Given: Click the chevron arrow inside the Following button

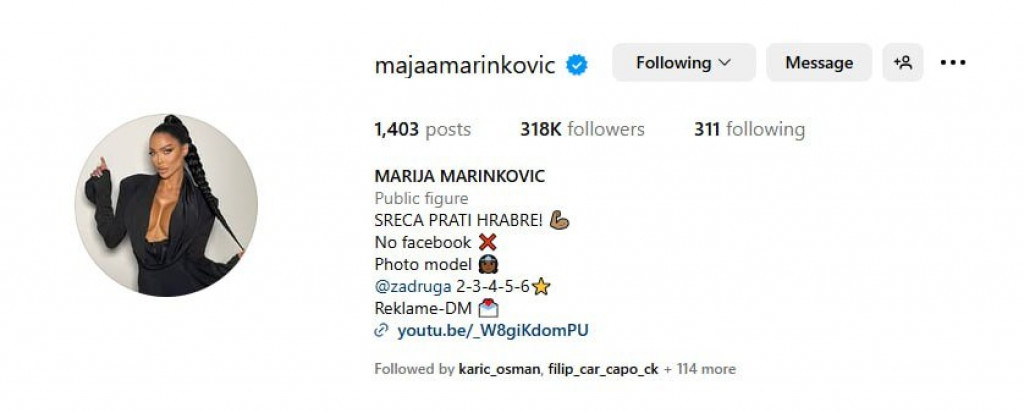Looking at the screenshot, I should tap(724, 63).
